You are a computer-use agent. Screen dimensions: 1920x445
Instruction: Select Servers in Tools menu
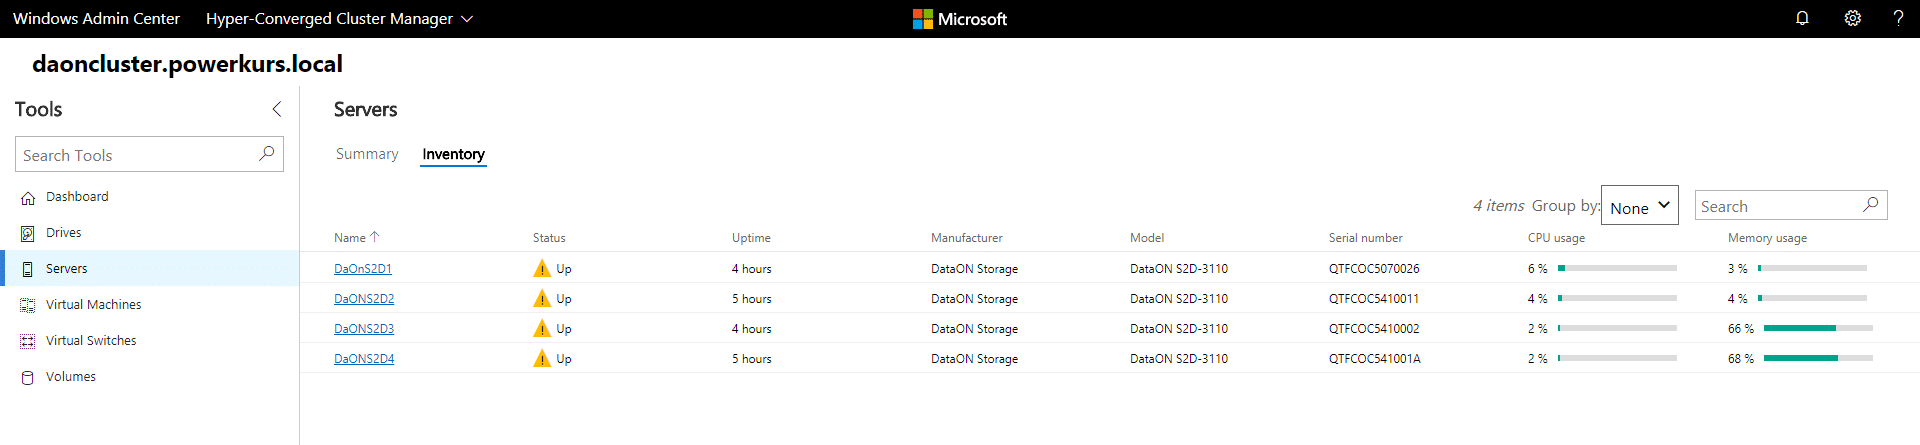67,269
